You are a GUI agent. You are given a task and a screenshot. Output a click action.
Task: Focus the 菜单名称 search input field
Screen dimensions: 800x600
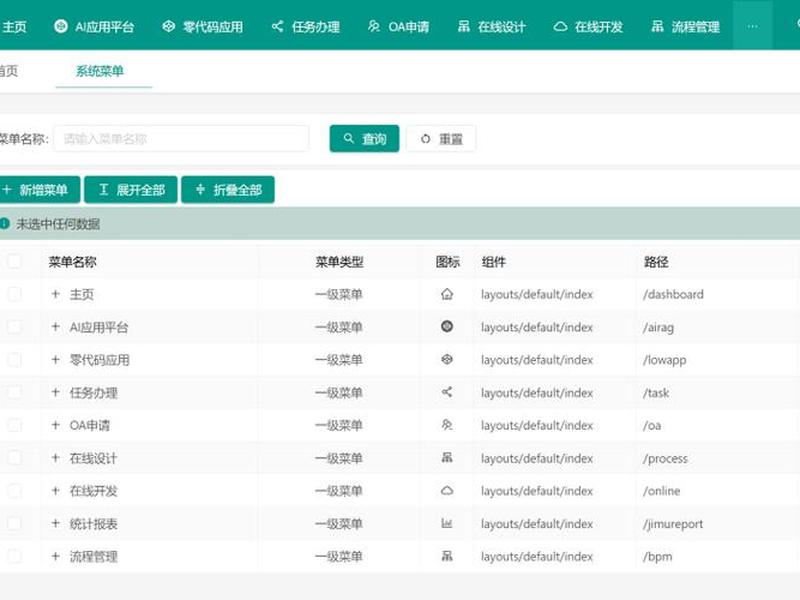tap(181, 139)
